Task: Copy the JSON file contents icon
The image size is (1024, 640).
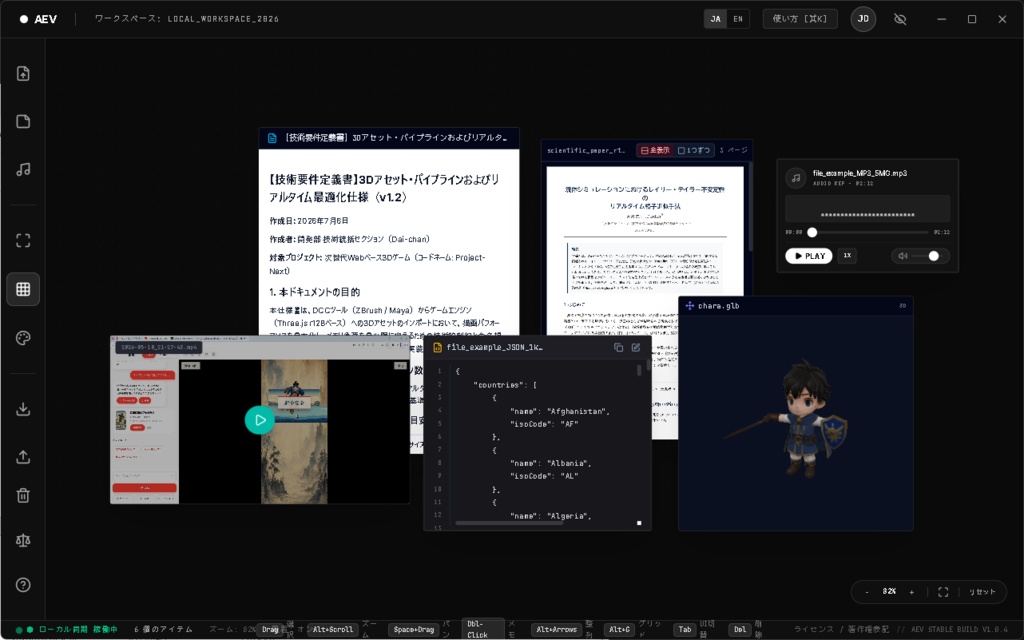Action: pyautogui.click(x=618, y=347)
